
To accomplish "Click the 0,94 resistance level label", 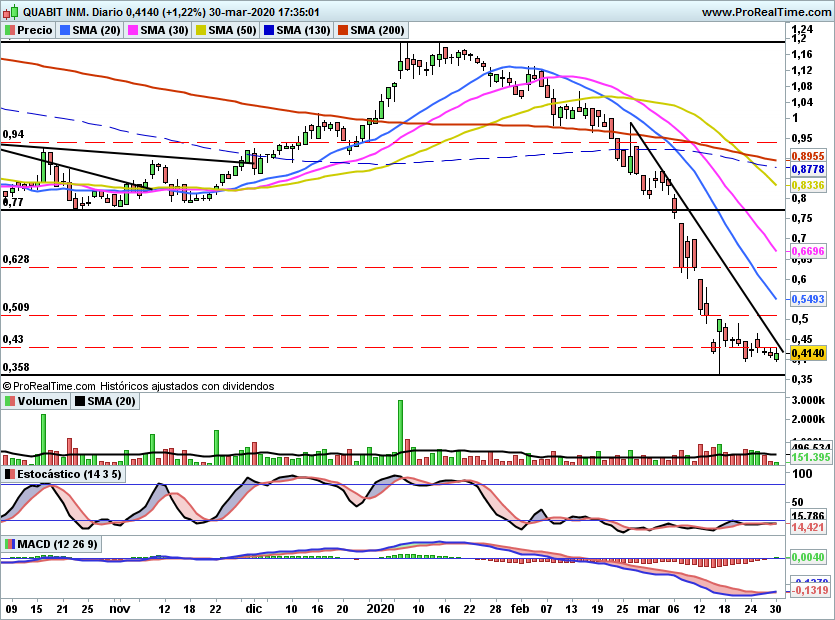I will pyautogui.click(x=14, y=134).
